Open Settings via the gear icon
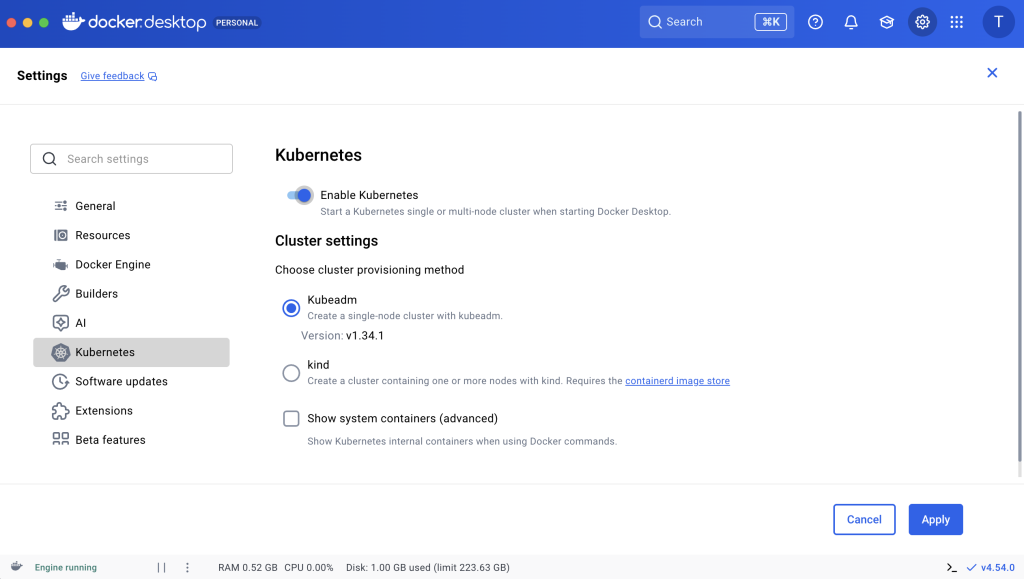This screenshot has height=579, width=1024. pyautogui.click(x=922, y=21)
